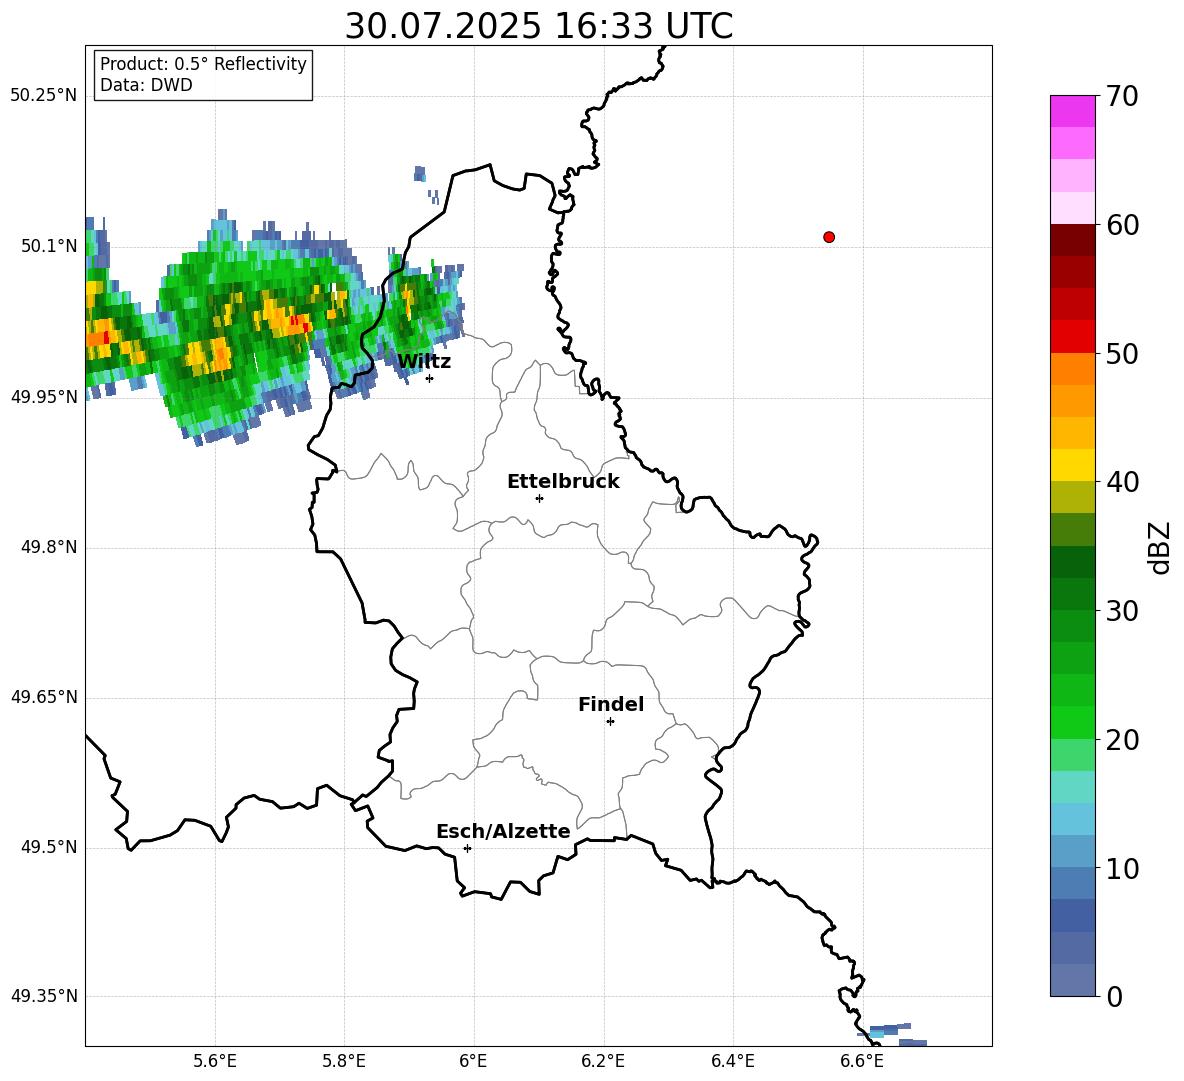Click the 49.35°N latitude label

[44, 996]
